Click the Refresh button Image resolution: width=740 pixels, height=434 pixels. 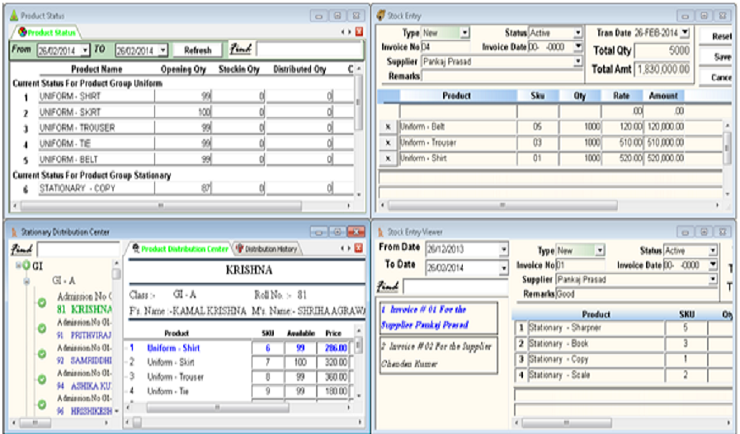pos(197,49)
